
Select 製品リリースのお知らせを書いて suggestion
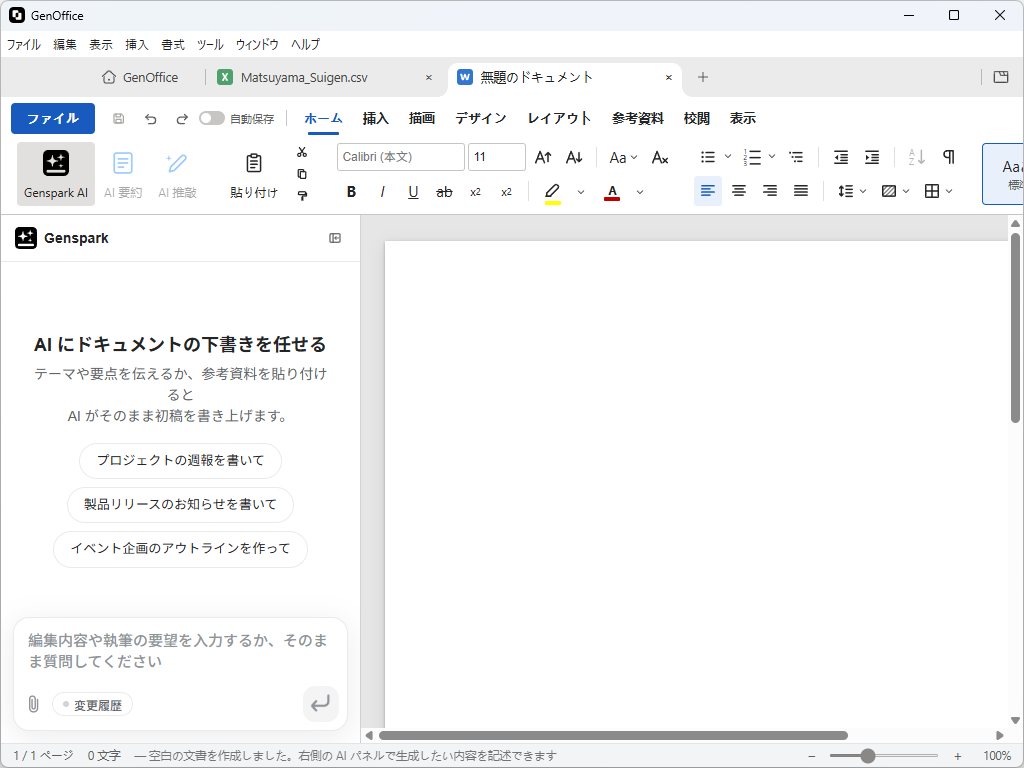click(180, 504)
